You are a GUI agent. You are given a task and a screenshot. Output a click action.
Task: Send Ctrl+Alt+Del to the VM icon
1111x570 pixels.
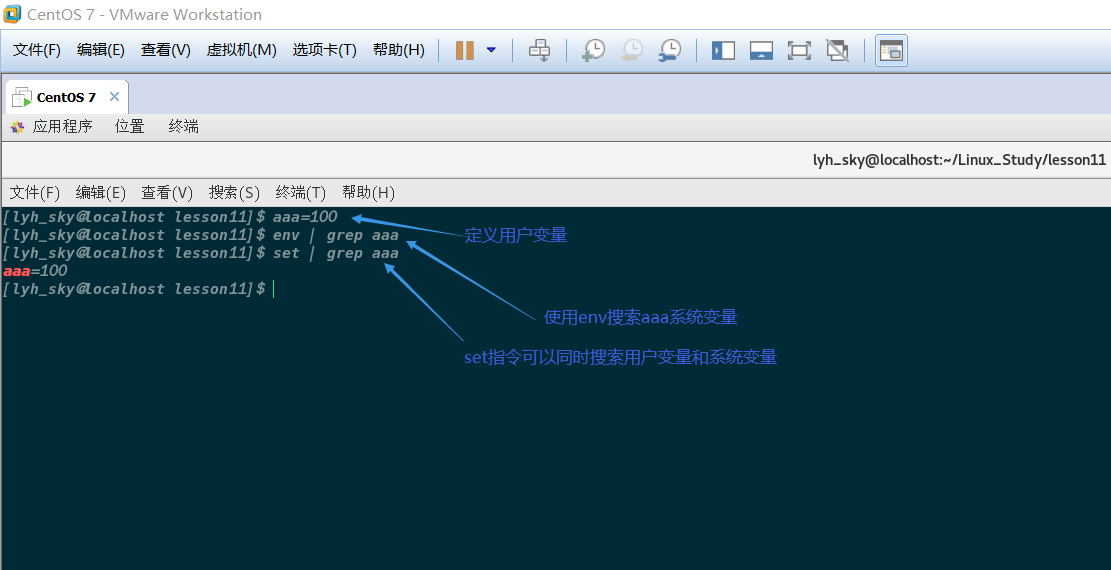click(x=539, y=50)
